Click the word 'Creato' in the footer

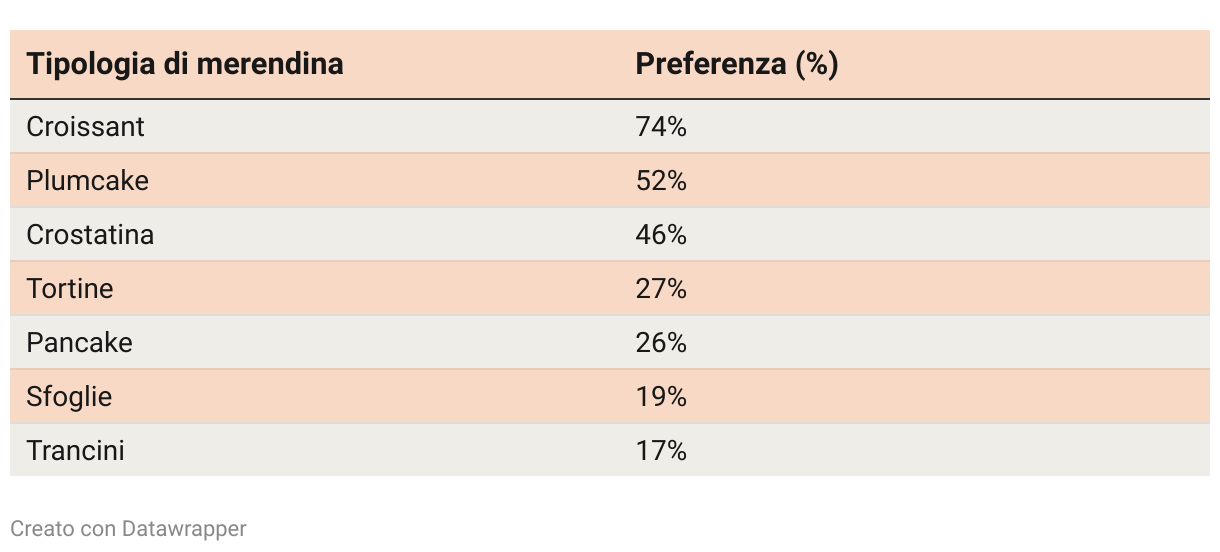[x=42, y=528]
